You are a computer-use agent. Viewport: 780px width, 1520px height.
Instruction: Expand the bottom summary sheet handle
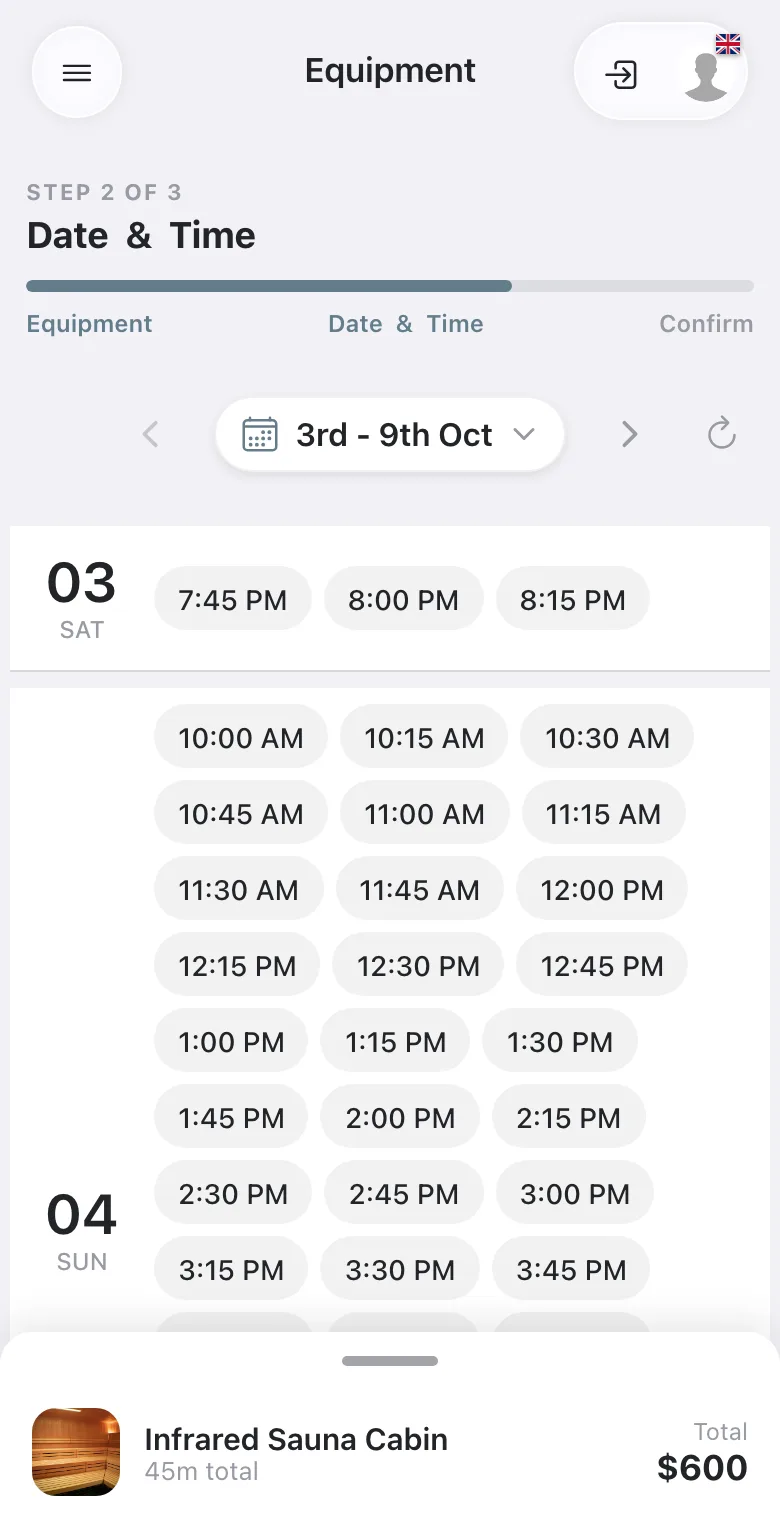click(390, 1361)
